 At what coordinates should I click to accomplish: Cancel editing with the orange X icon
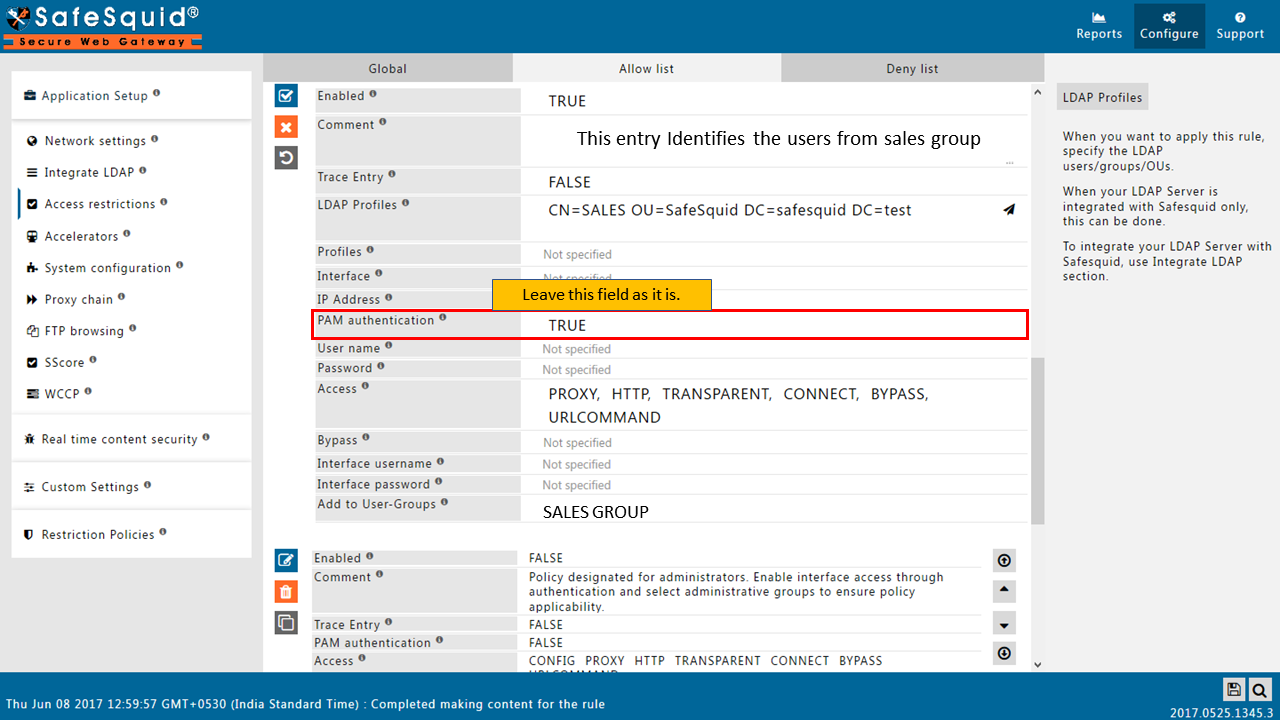click(286, 127)
